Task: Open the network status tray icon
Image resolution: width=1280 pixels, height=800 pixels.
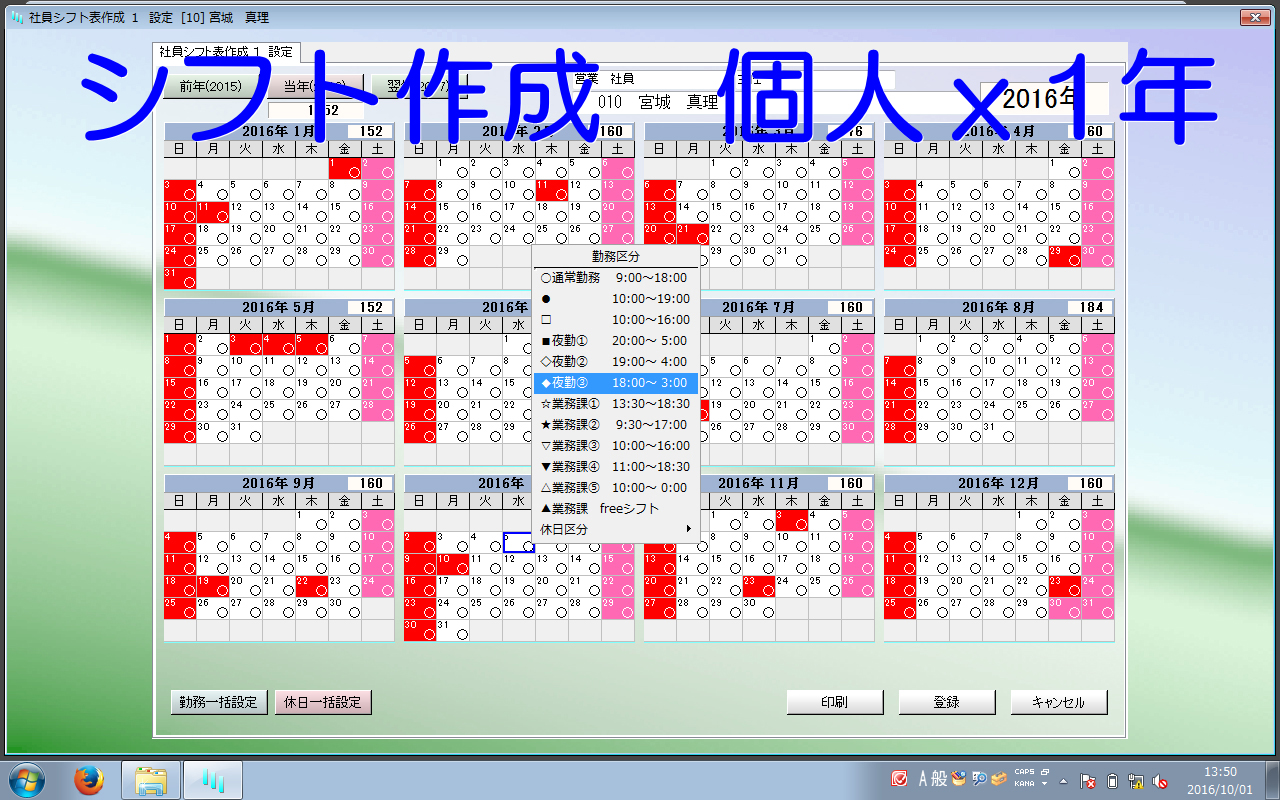Action: point(1136,780)
